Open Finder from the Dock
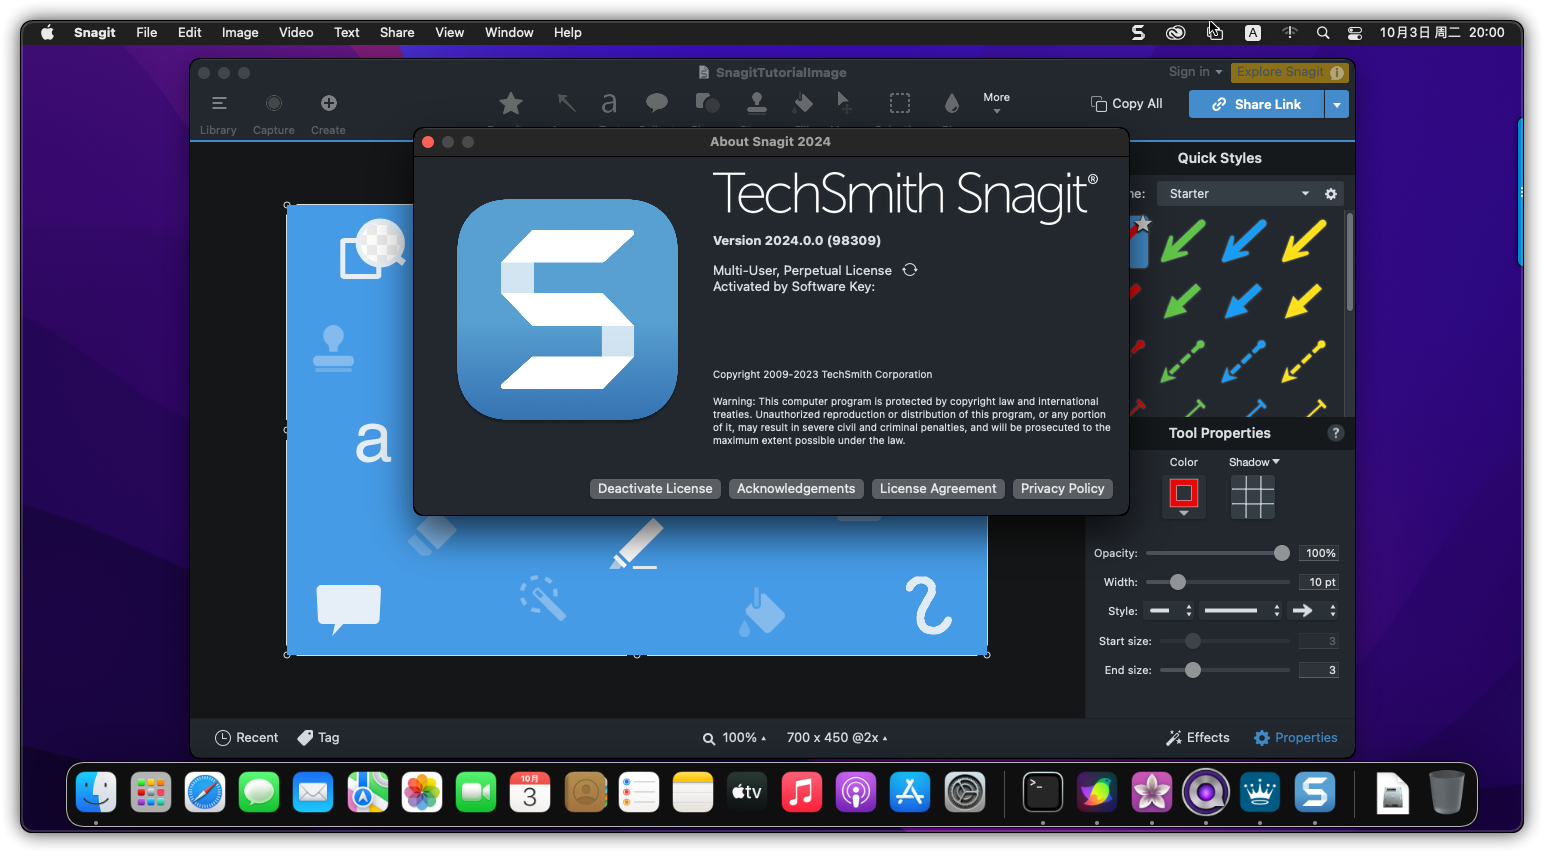 point(96,793)
